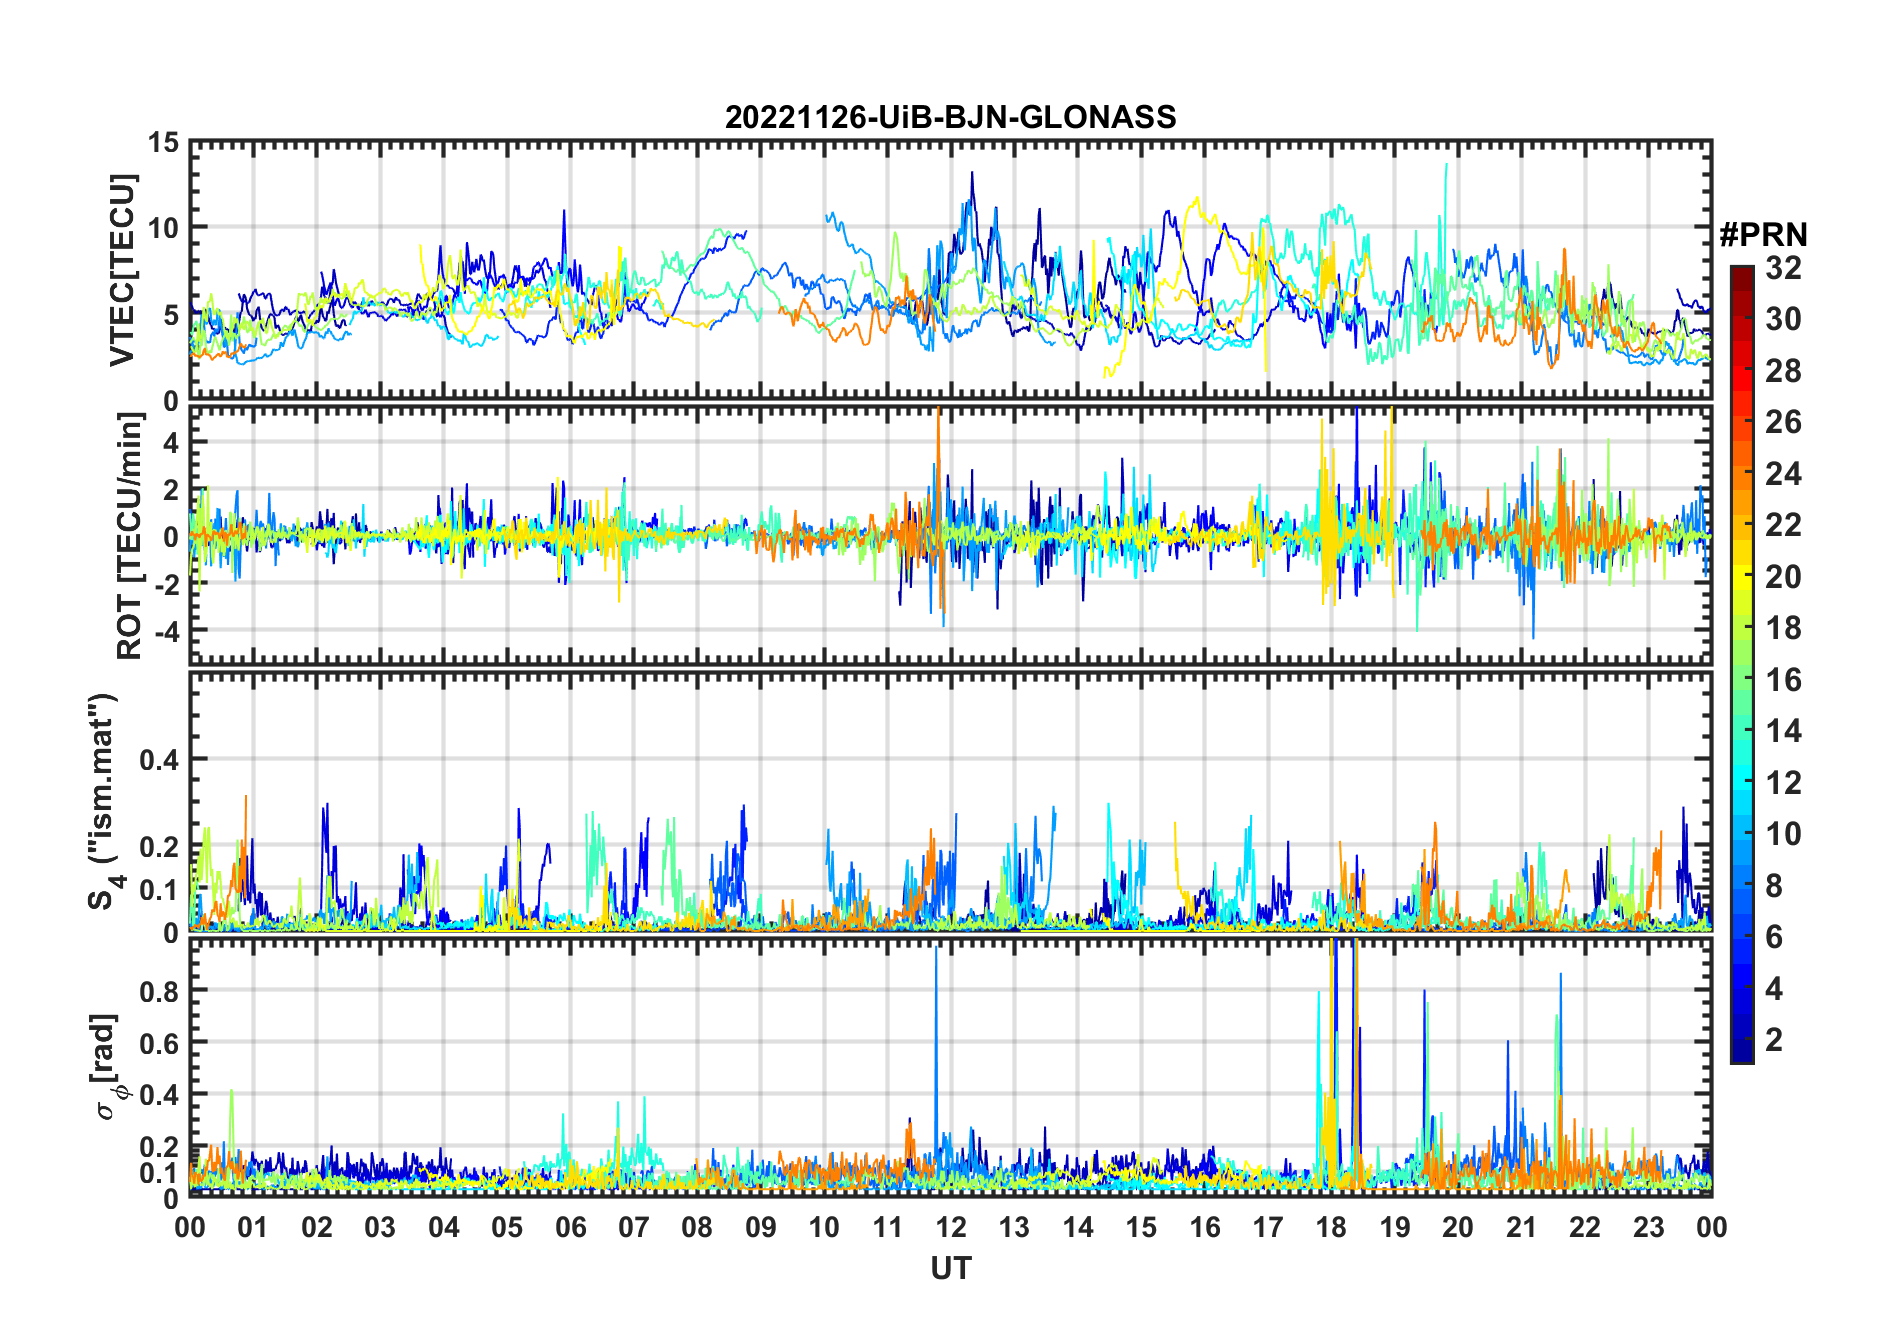Click colorbar tick label 14
1902x1330 pixels.
point(1783,731)
